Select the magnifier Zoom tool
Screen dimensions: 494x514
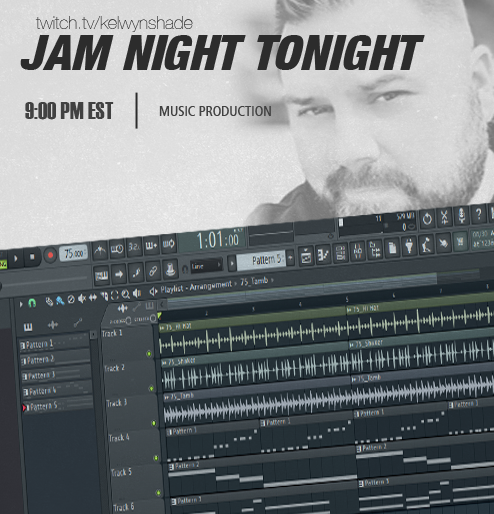point(126,294)
